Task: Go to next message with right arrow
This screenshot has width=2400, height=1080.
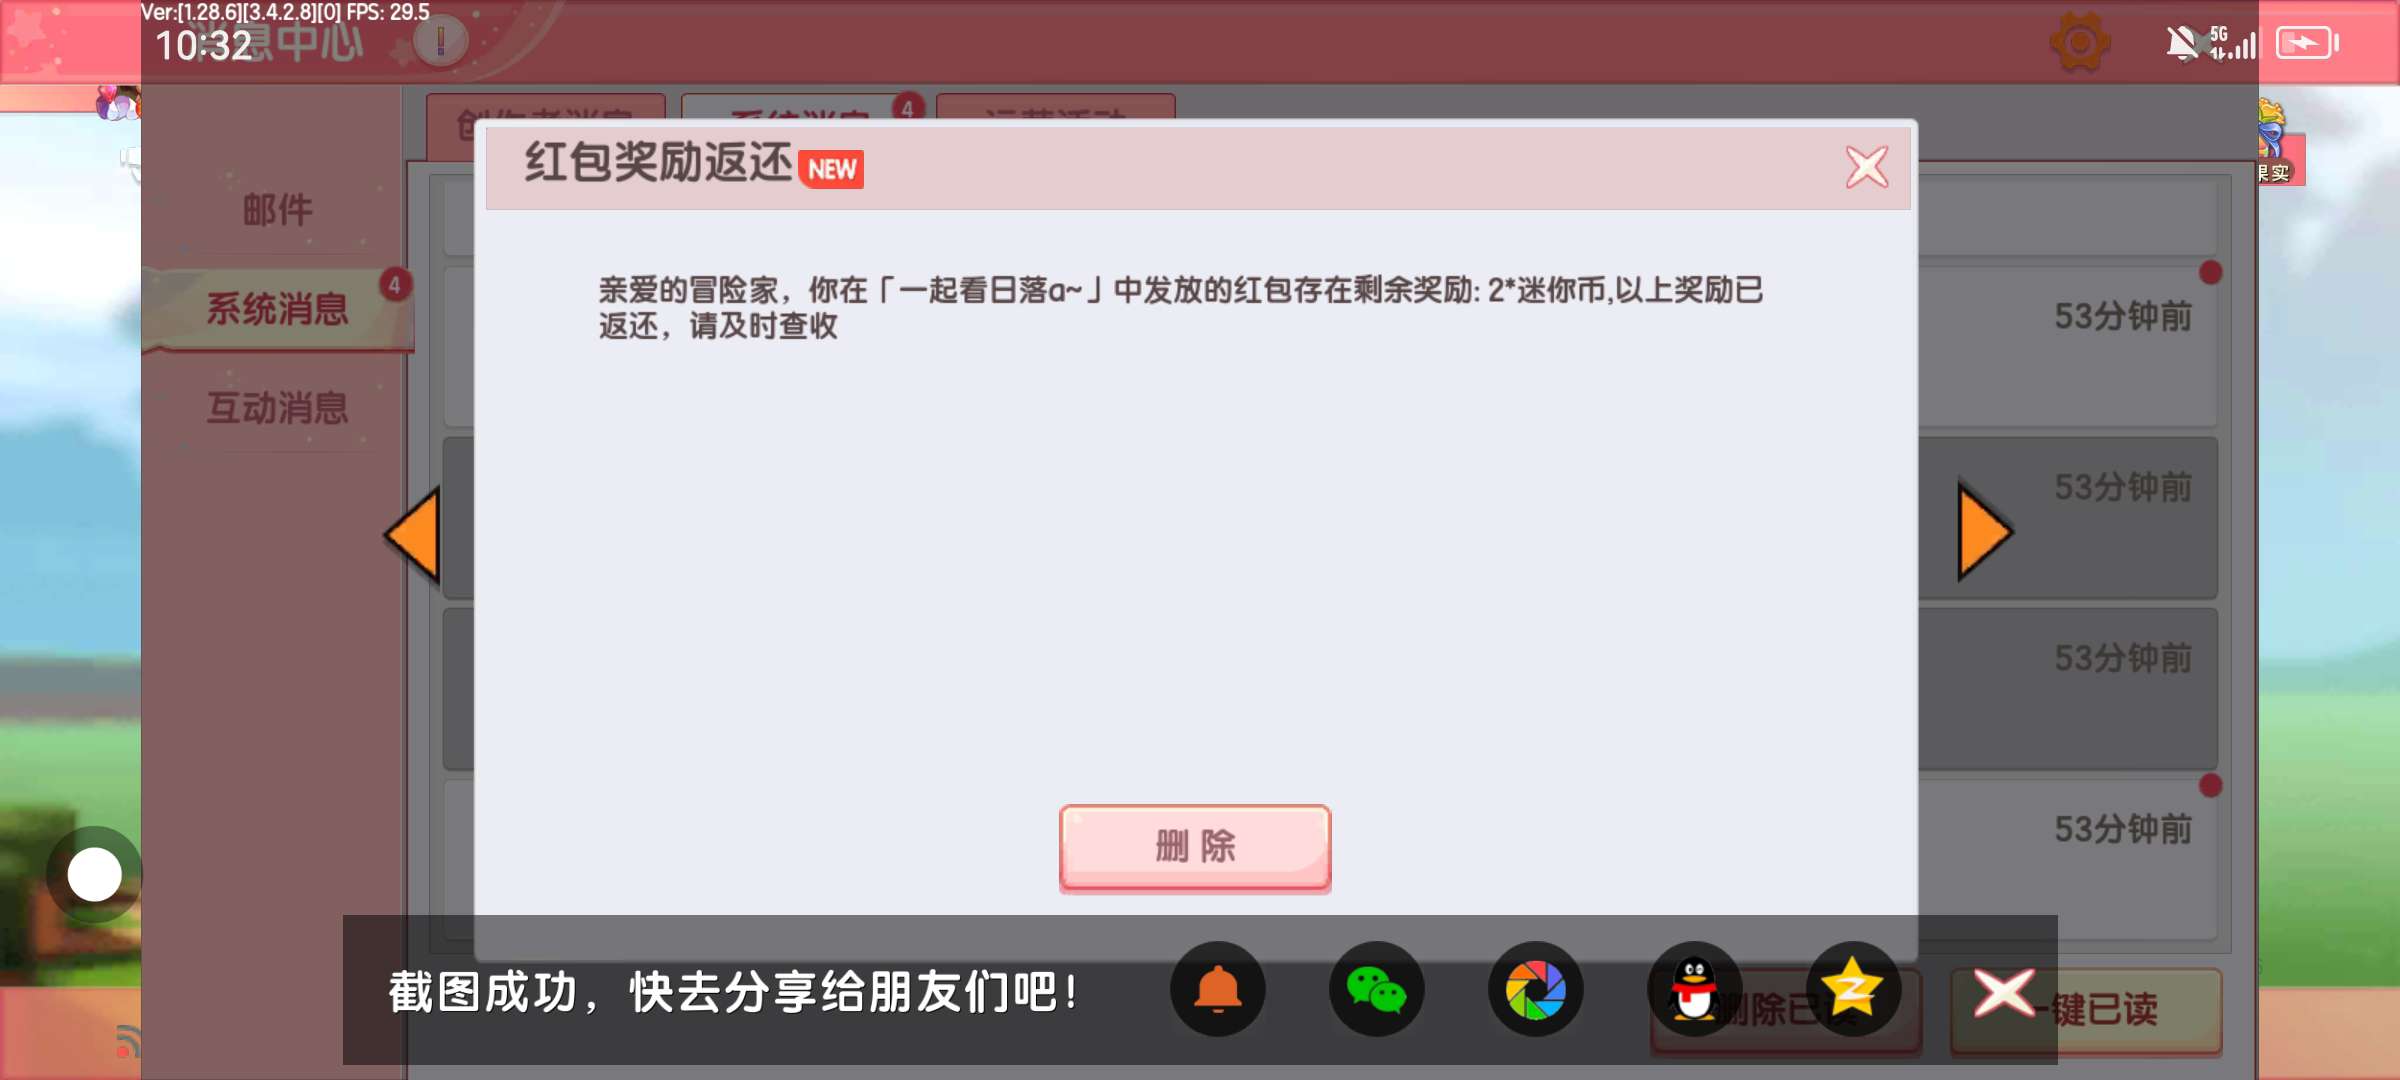Action: click(1985, 531)
